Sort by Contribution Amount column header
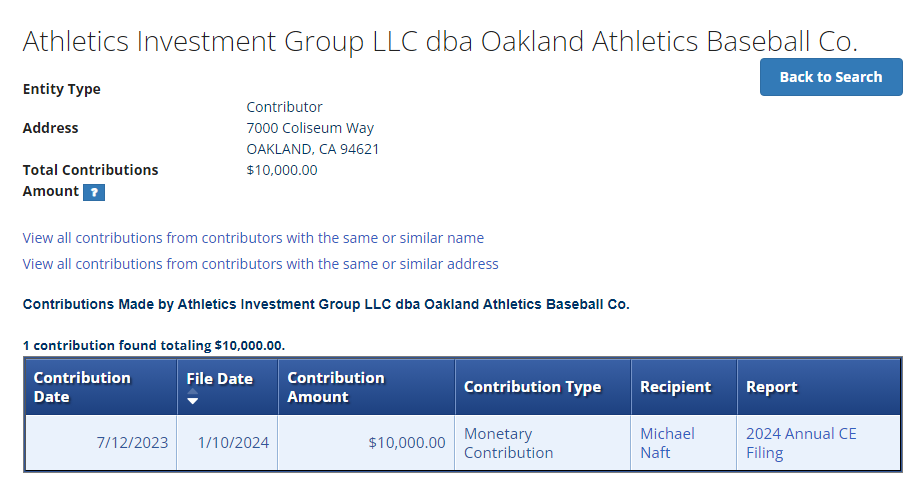 tap(336, 387)
